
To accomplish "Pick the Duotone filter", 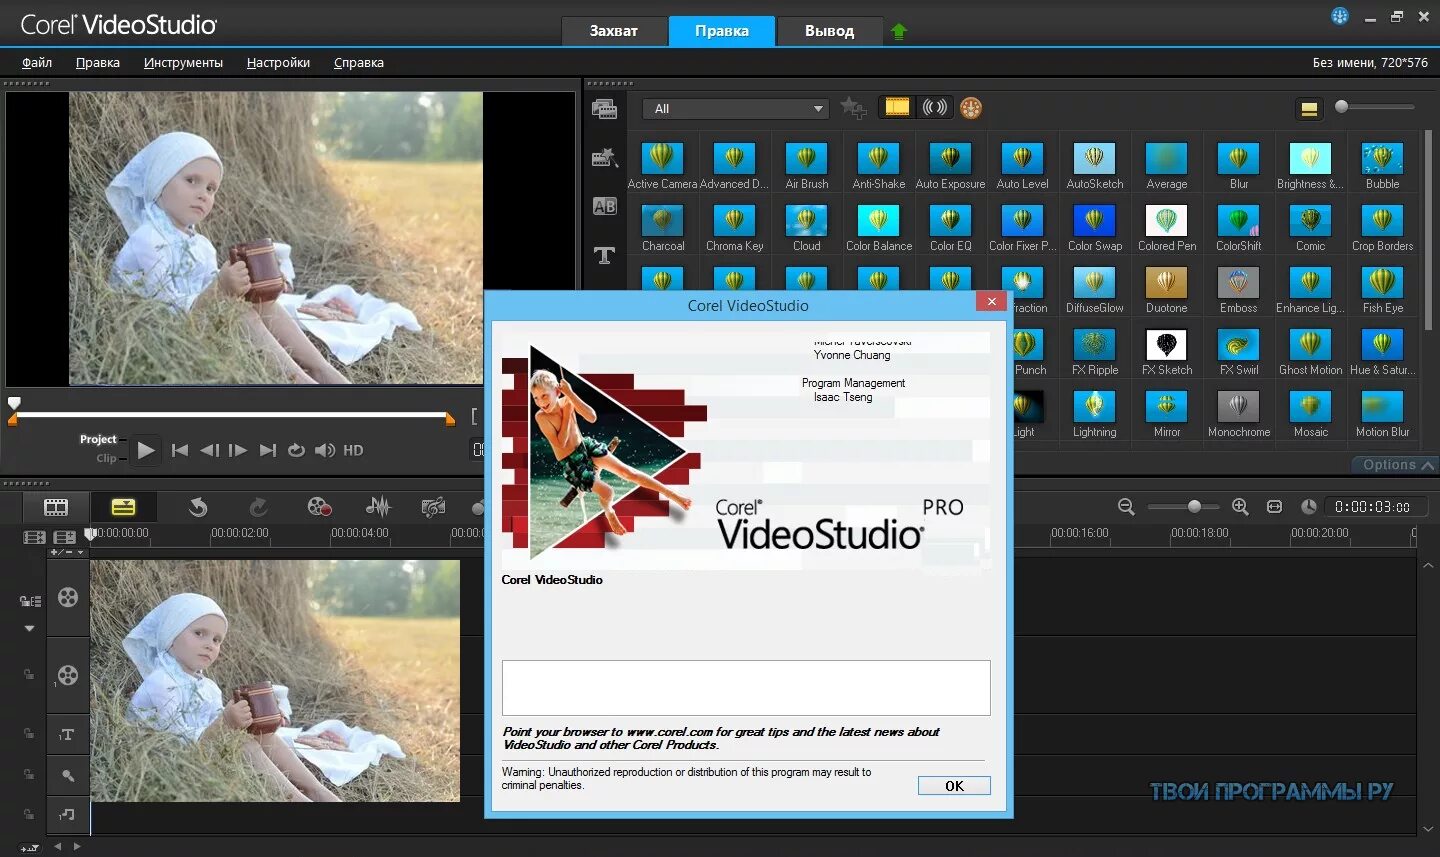I will (x=1167, y=290).
